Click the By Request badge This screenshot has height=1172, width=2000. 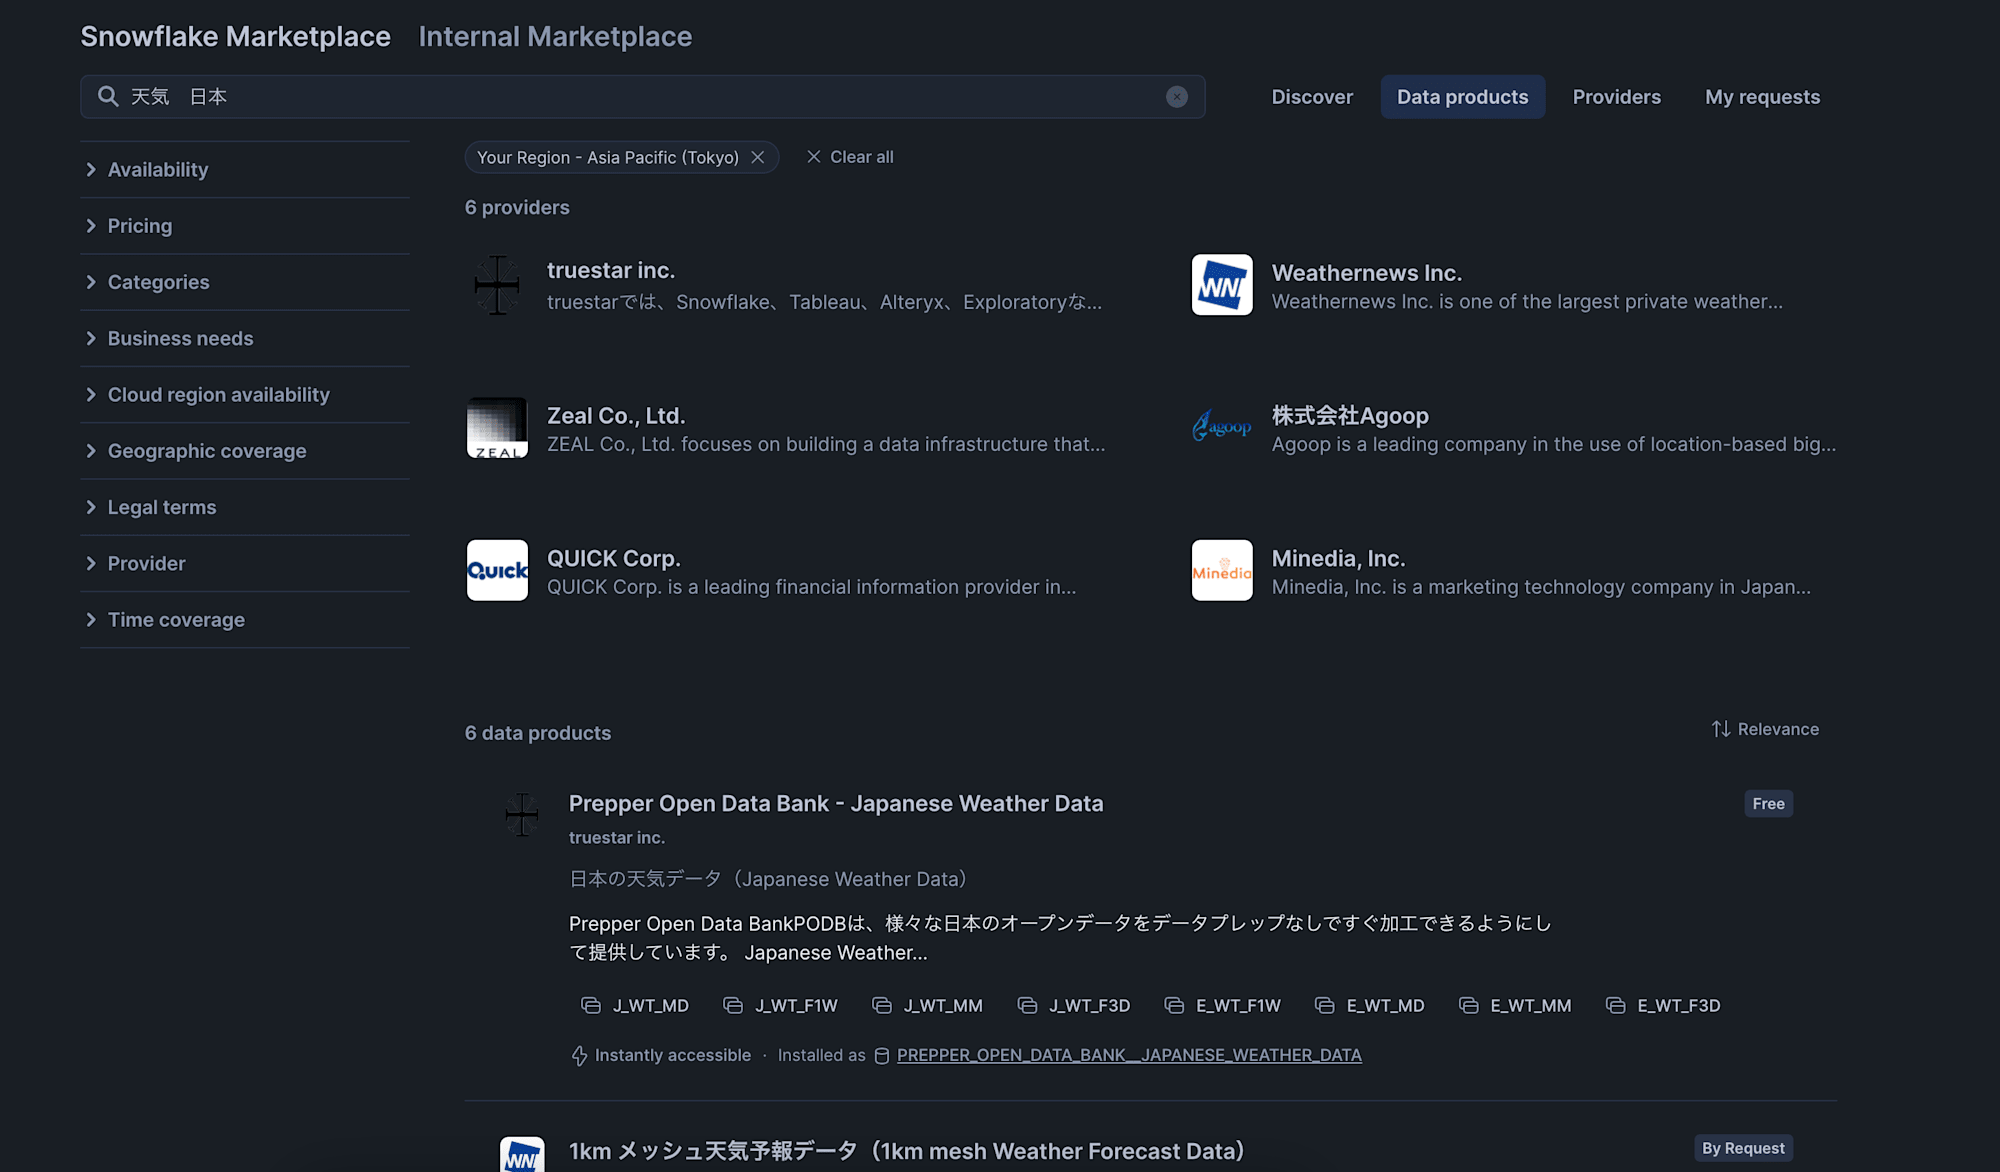pos(1743,1148)
